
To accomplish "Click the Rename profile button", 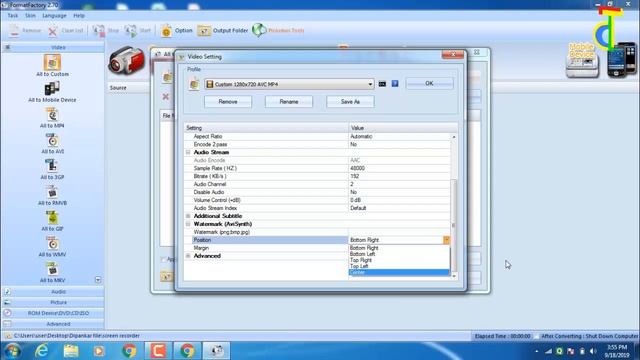I will tap(289, 102).
